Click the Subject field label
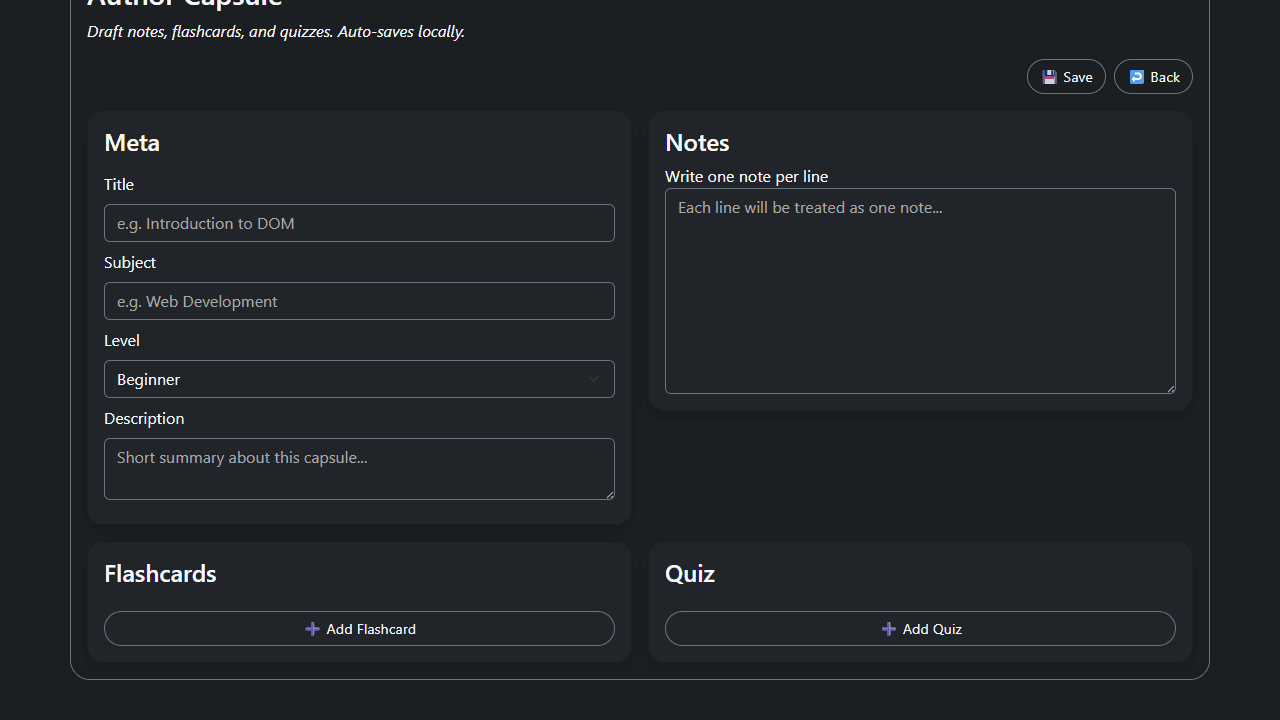 click(130, 262)
